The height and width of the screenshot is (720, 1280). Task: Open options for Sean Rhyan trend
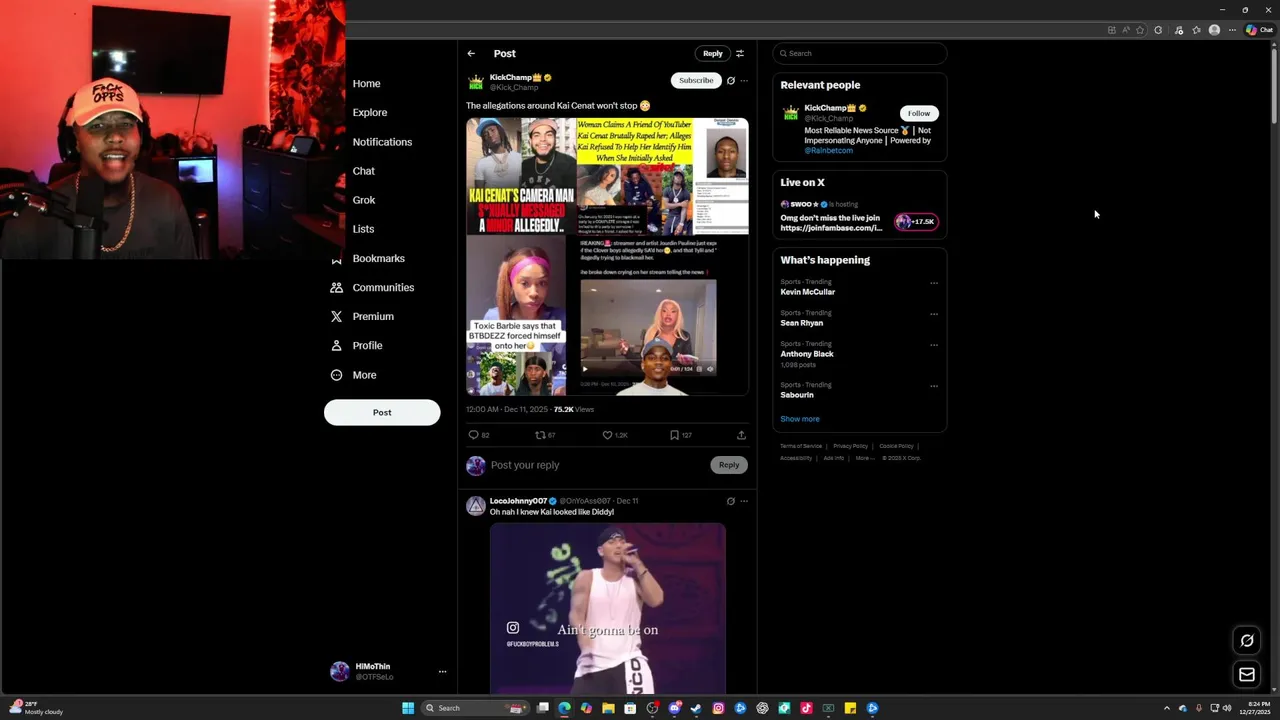click(934, 314)
